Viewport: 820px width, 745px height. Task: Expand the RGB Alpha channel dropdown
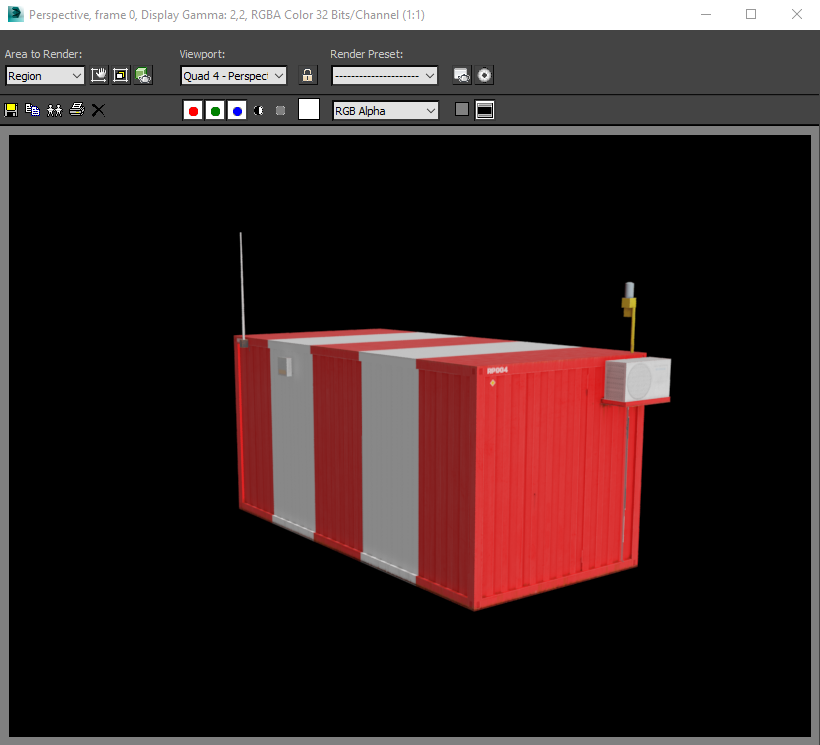[385, 111]
